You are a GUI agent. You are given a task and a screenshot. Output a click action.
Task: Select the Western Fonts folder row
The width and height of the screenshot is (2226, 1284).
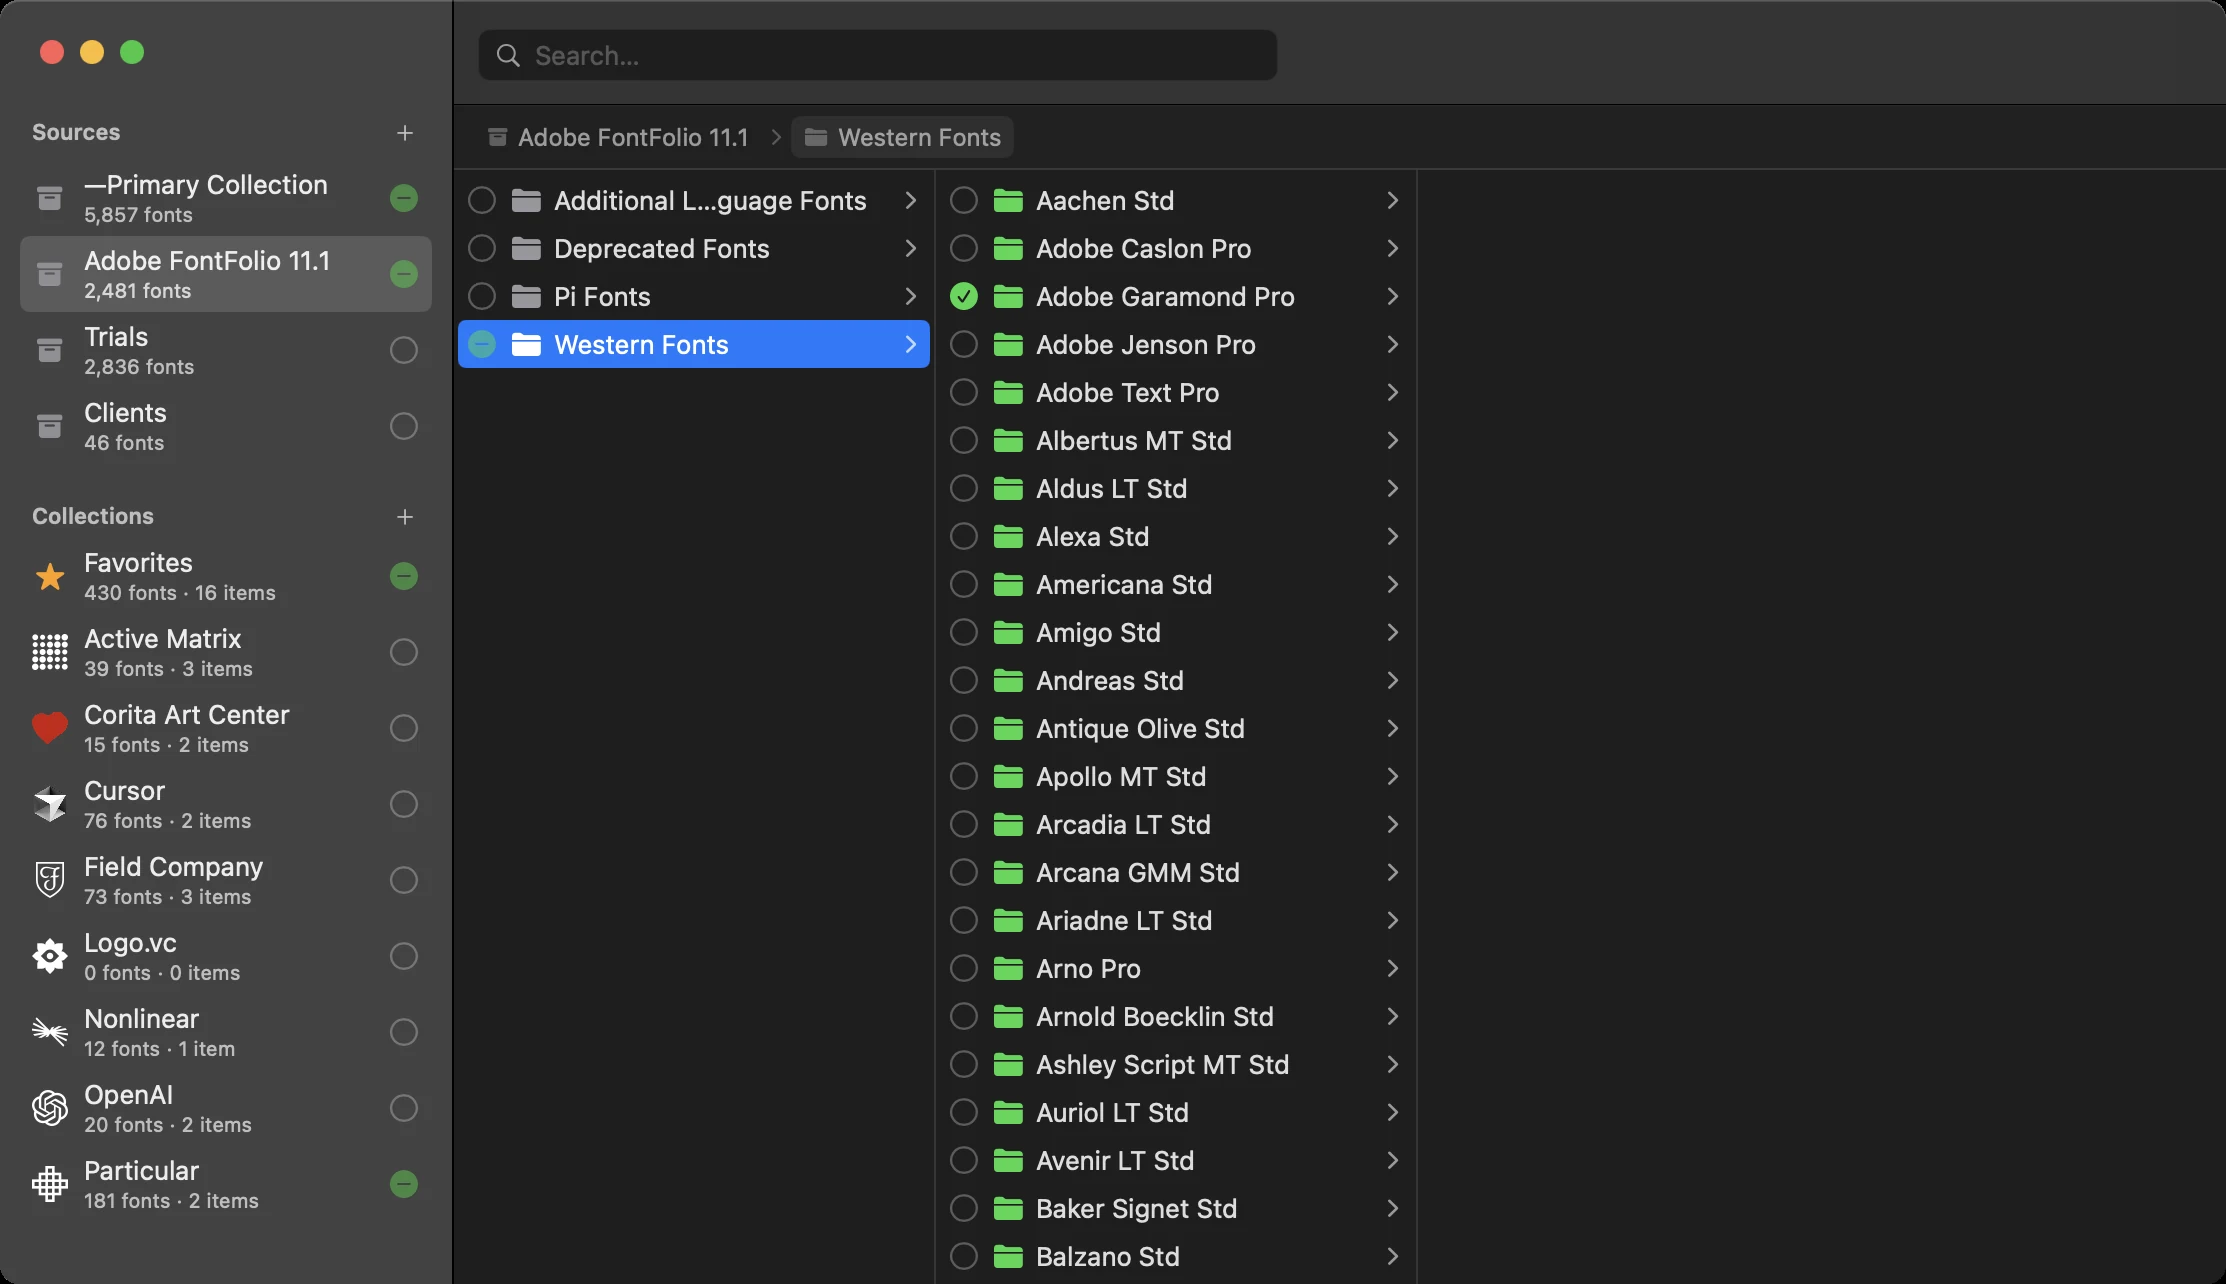pos(694,345)
